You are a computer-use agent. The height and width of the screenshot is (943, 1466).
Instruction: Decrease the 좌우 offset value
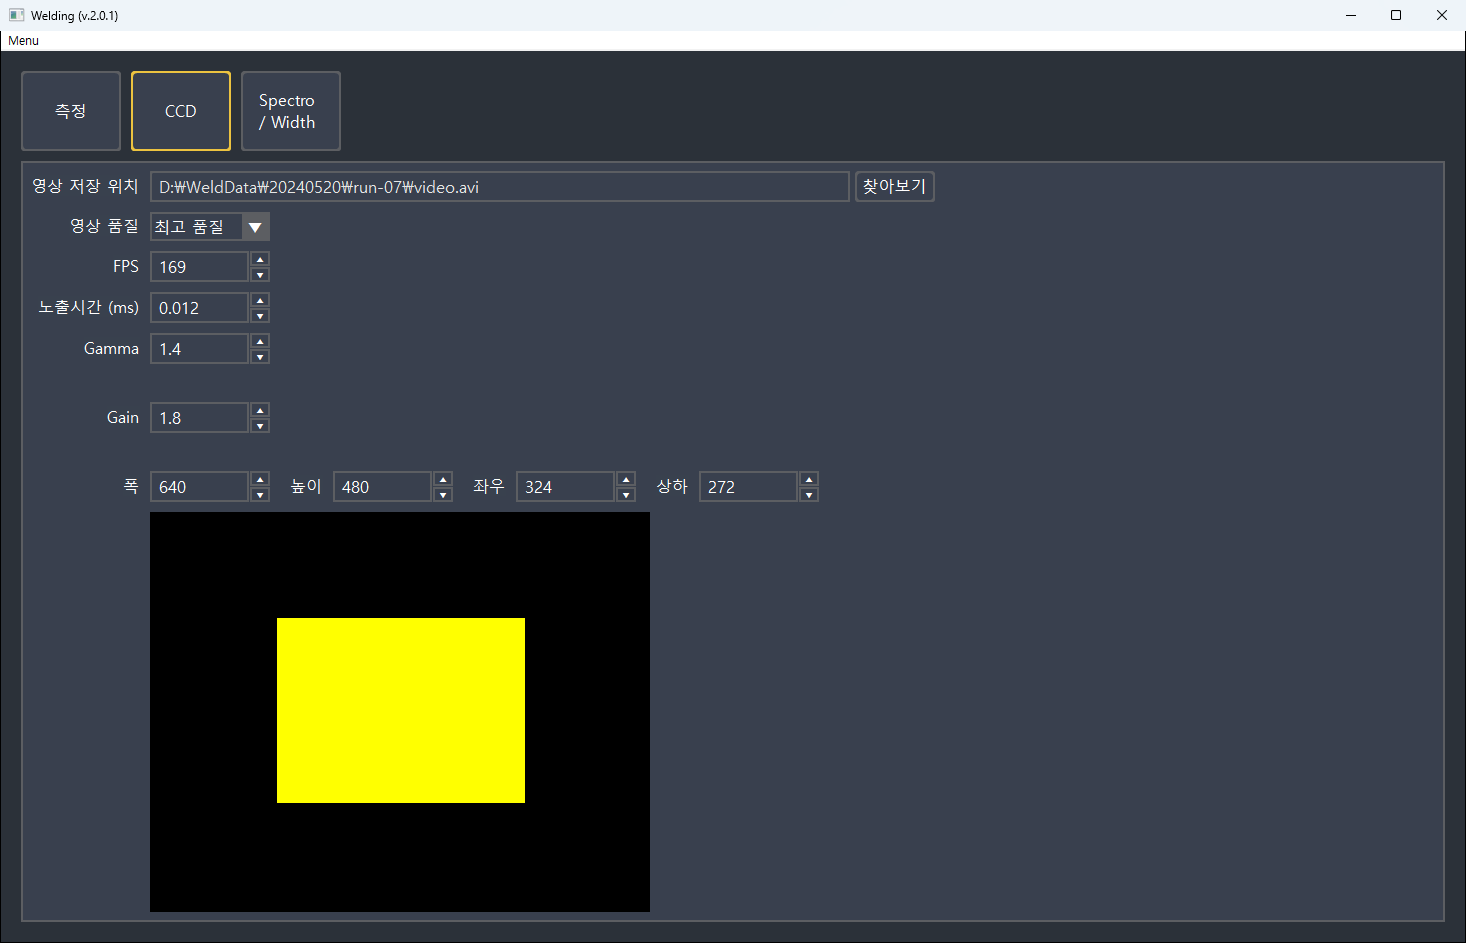(x=626, y=495)
